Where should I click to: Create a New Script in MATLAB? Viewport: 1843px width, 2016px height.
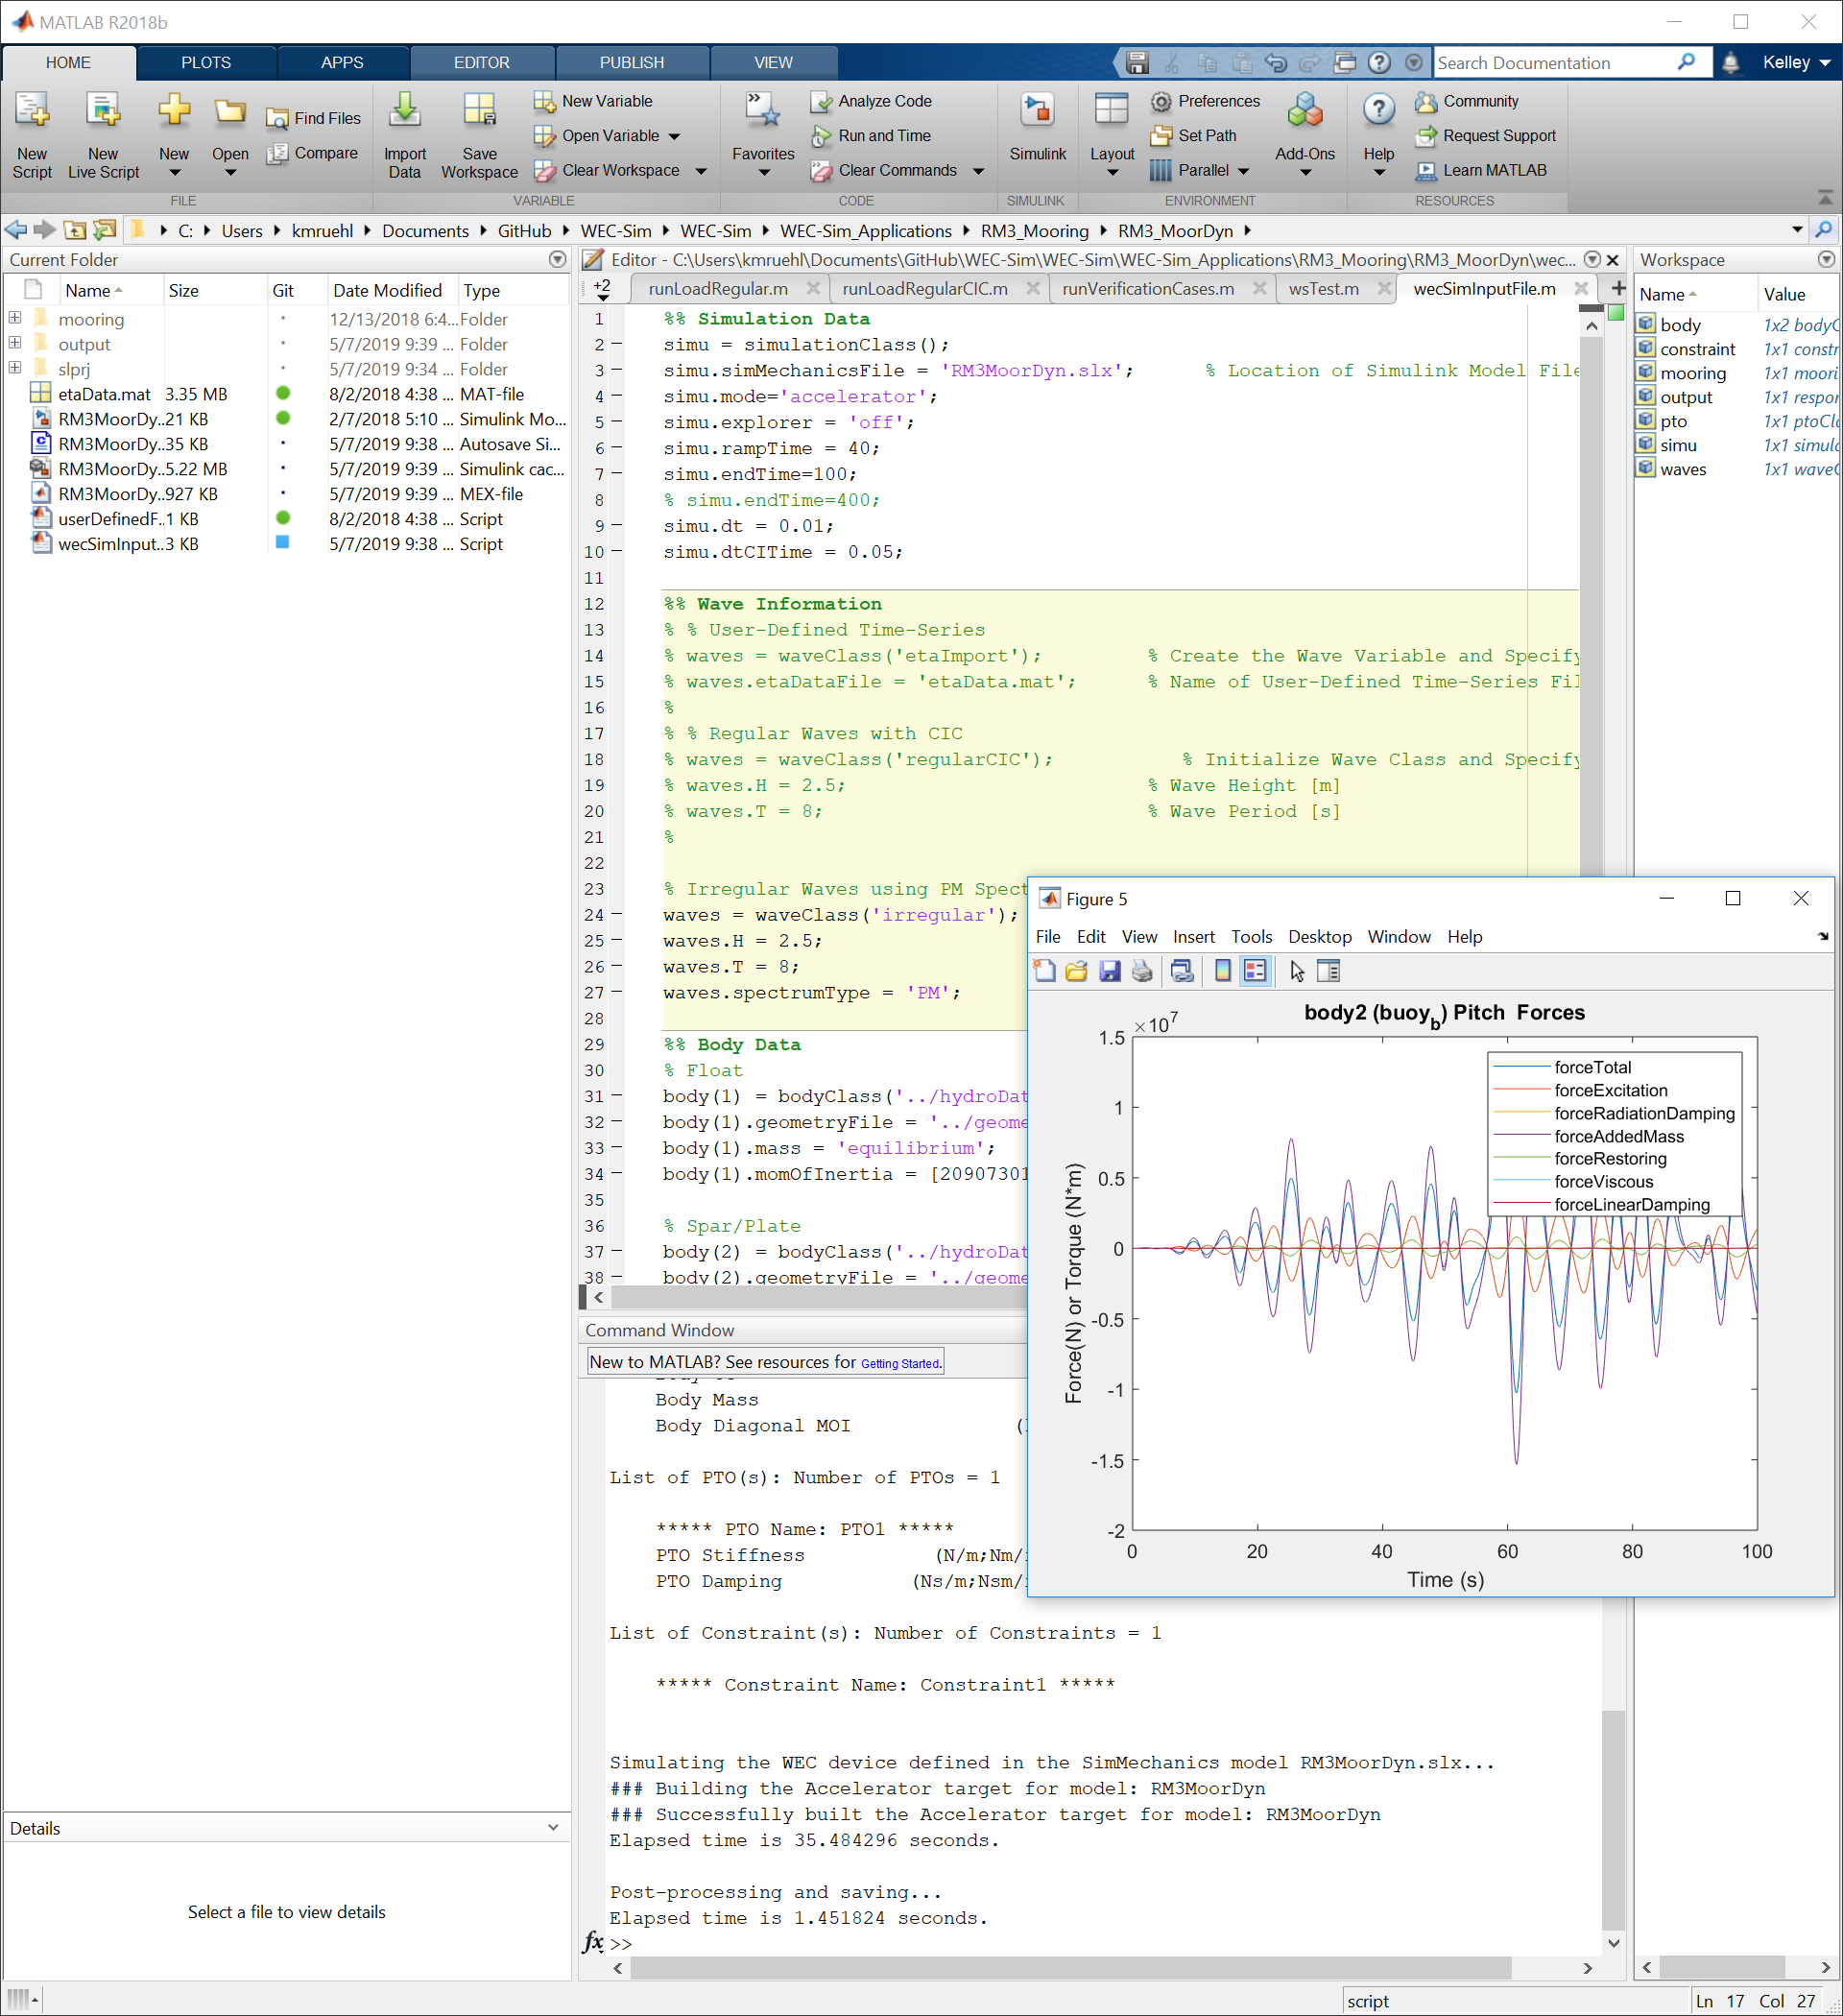32,133
